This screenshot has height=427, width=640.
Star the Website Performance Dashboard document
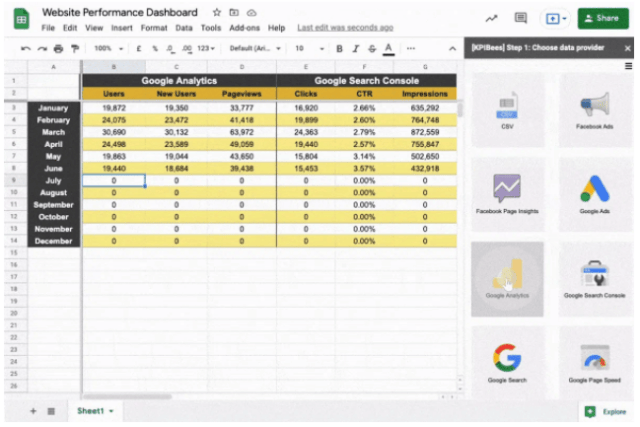pos(216,11)
